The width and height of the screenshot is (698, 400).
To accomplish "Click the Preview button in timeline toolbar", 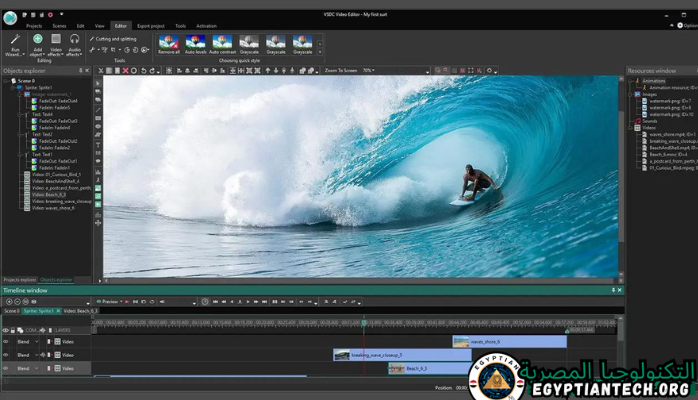I will [108, 302].
